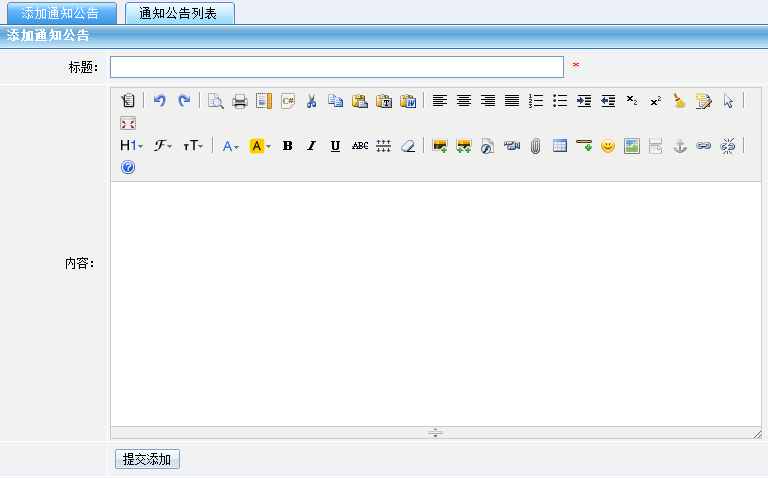Toggle underline formatting
This screenshot has width=768, height=478.
(335, 146)
